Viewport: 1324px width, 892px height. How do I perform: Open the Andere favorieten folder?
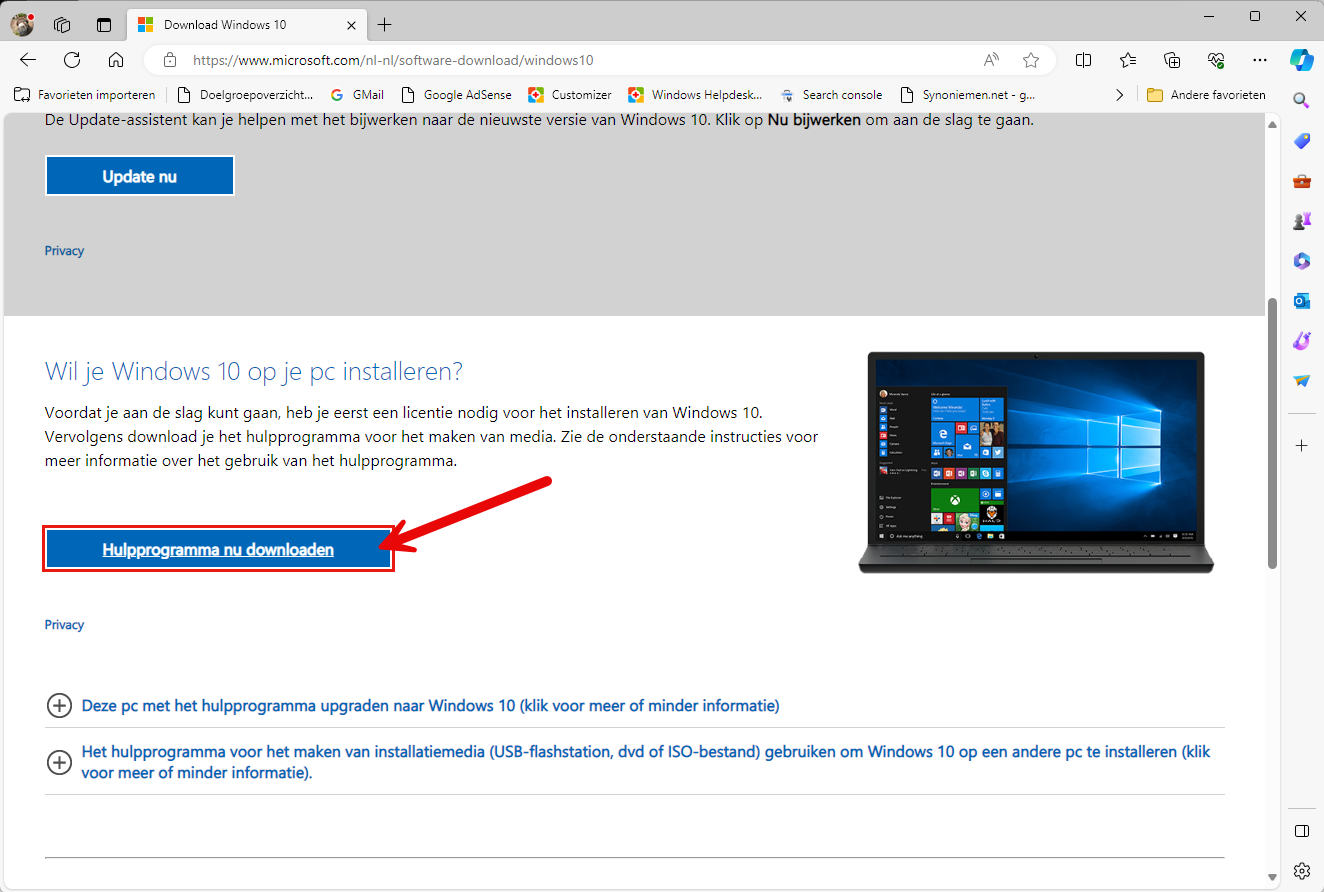(1206, 95)
